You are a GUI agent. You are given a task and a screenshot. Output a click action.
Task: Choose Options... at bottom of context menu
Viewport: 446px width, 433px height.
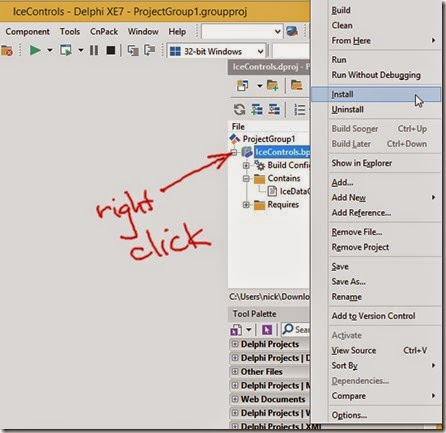[x=376, y=415]
